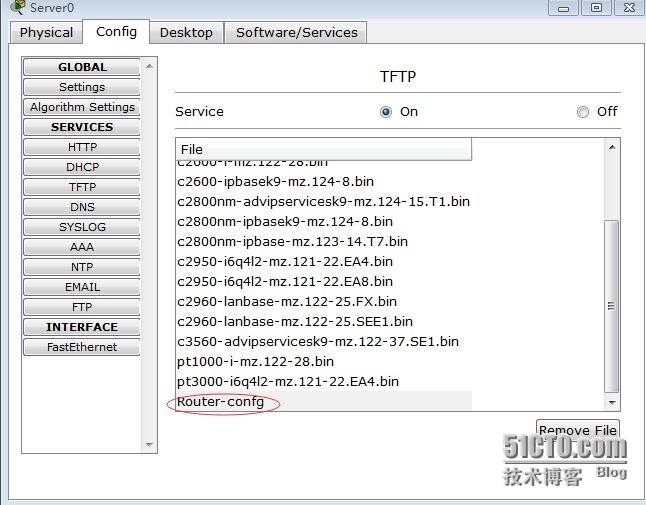Viewport: 646px width, 505px height.
Task: Select c2600-ipbasek9-mz.124-8.bin
Action: coord(324,181)
